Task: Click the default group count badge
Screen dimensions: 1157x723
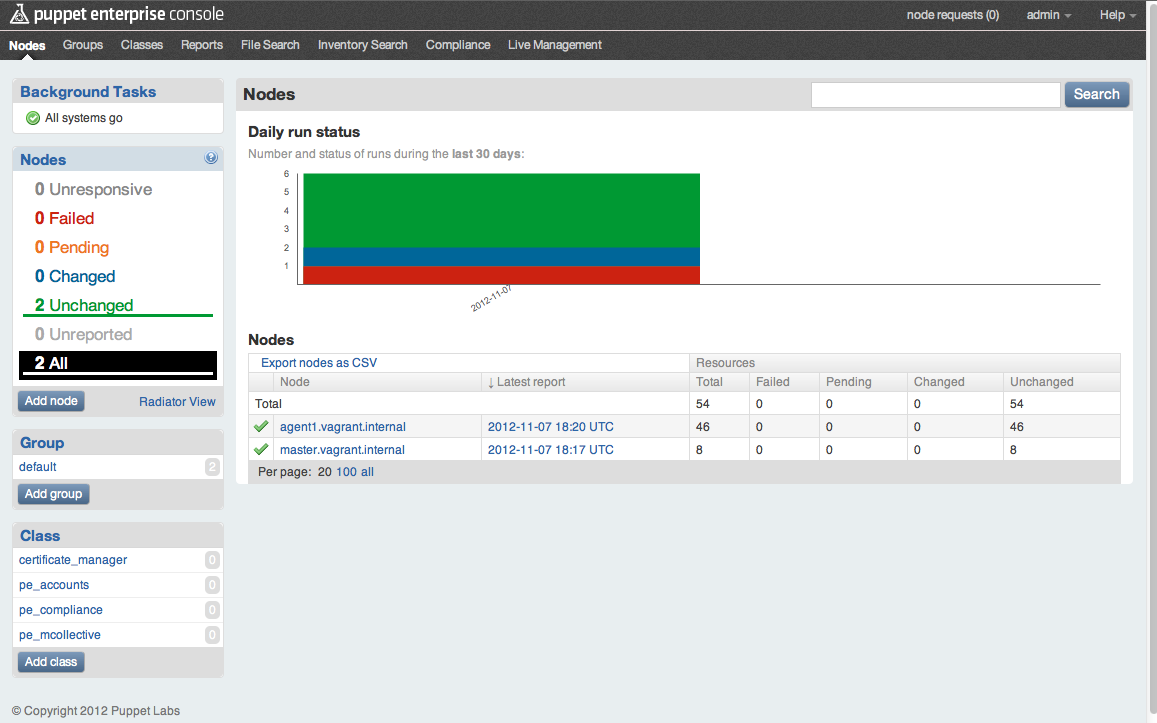Action: (x=212, y=467)
